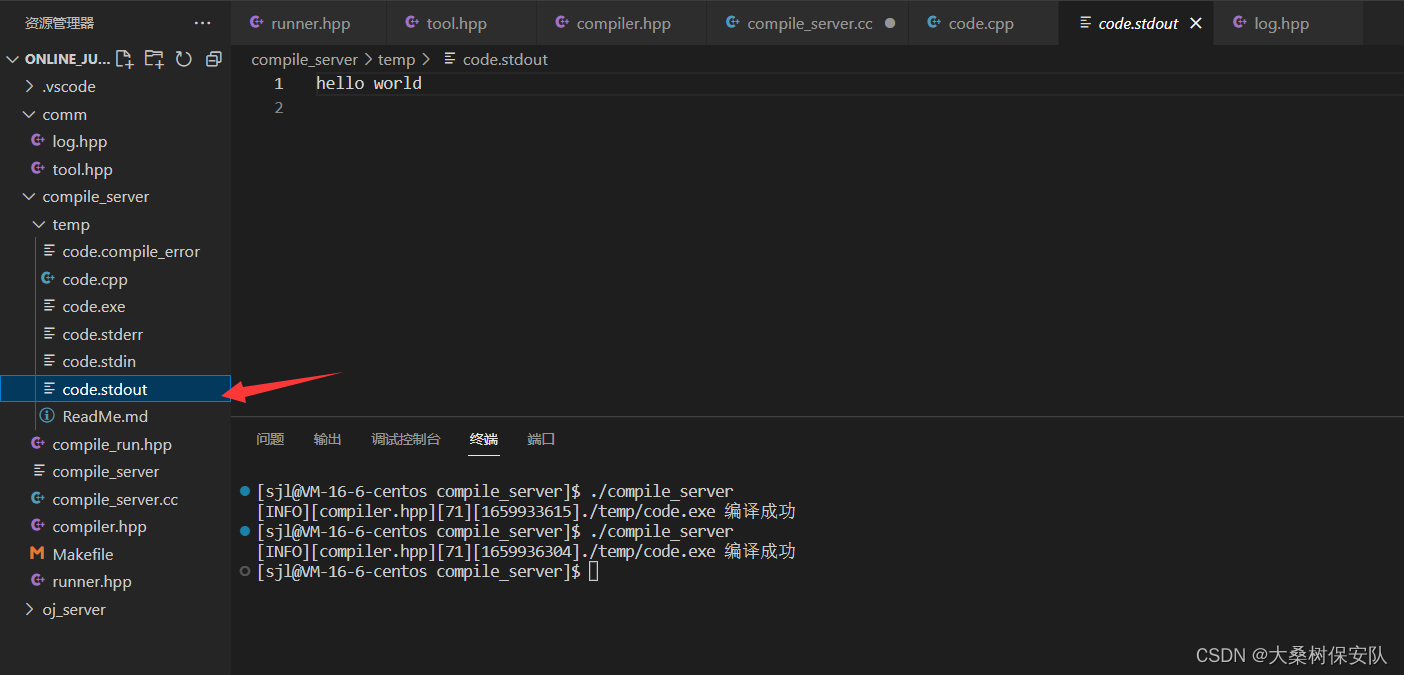Click the C++ icon beside log.hpp in tree
The image size is (1404, 675).
(38, 141)
